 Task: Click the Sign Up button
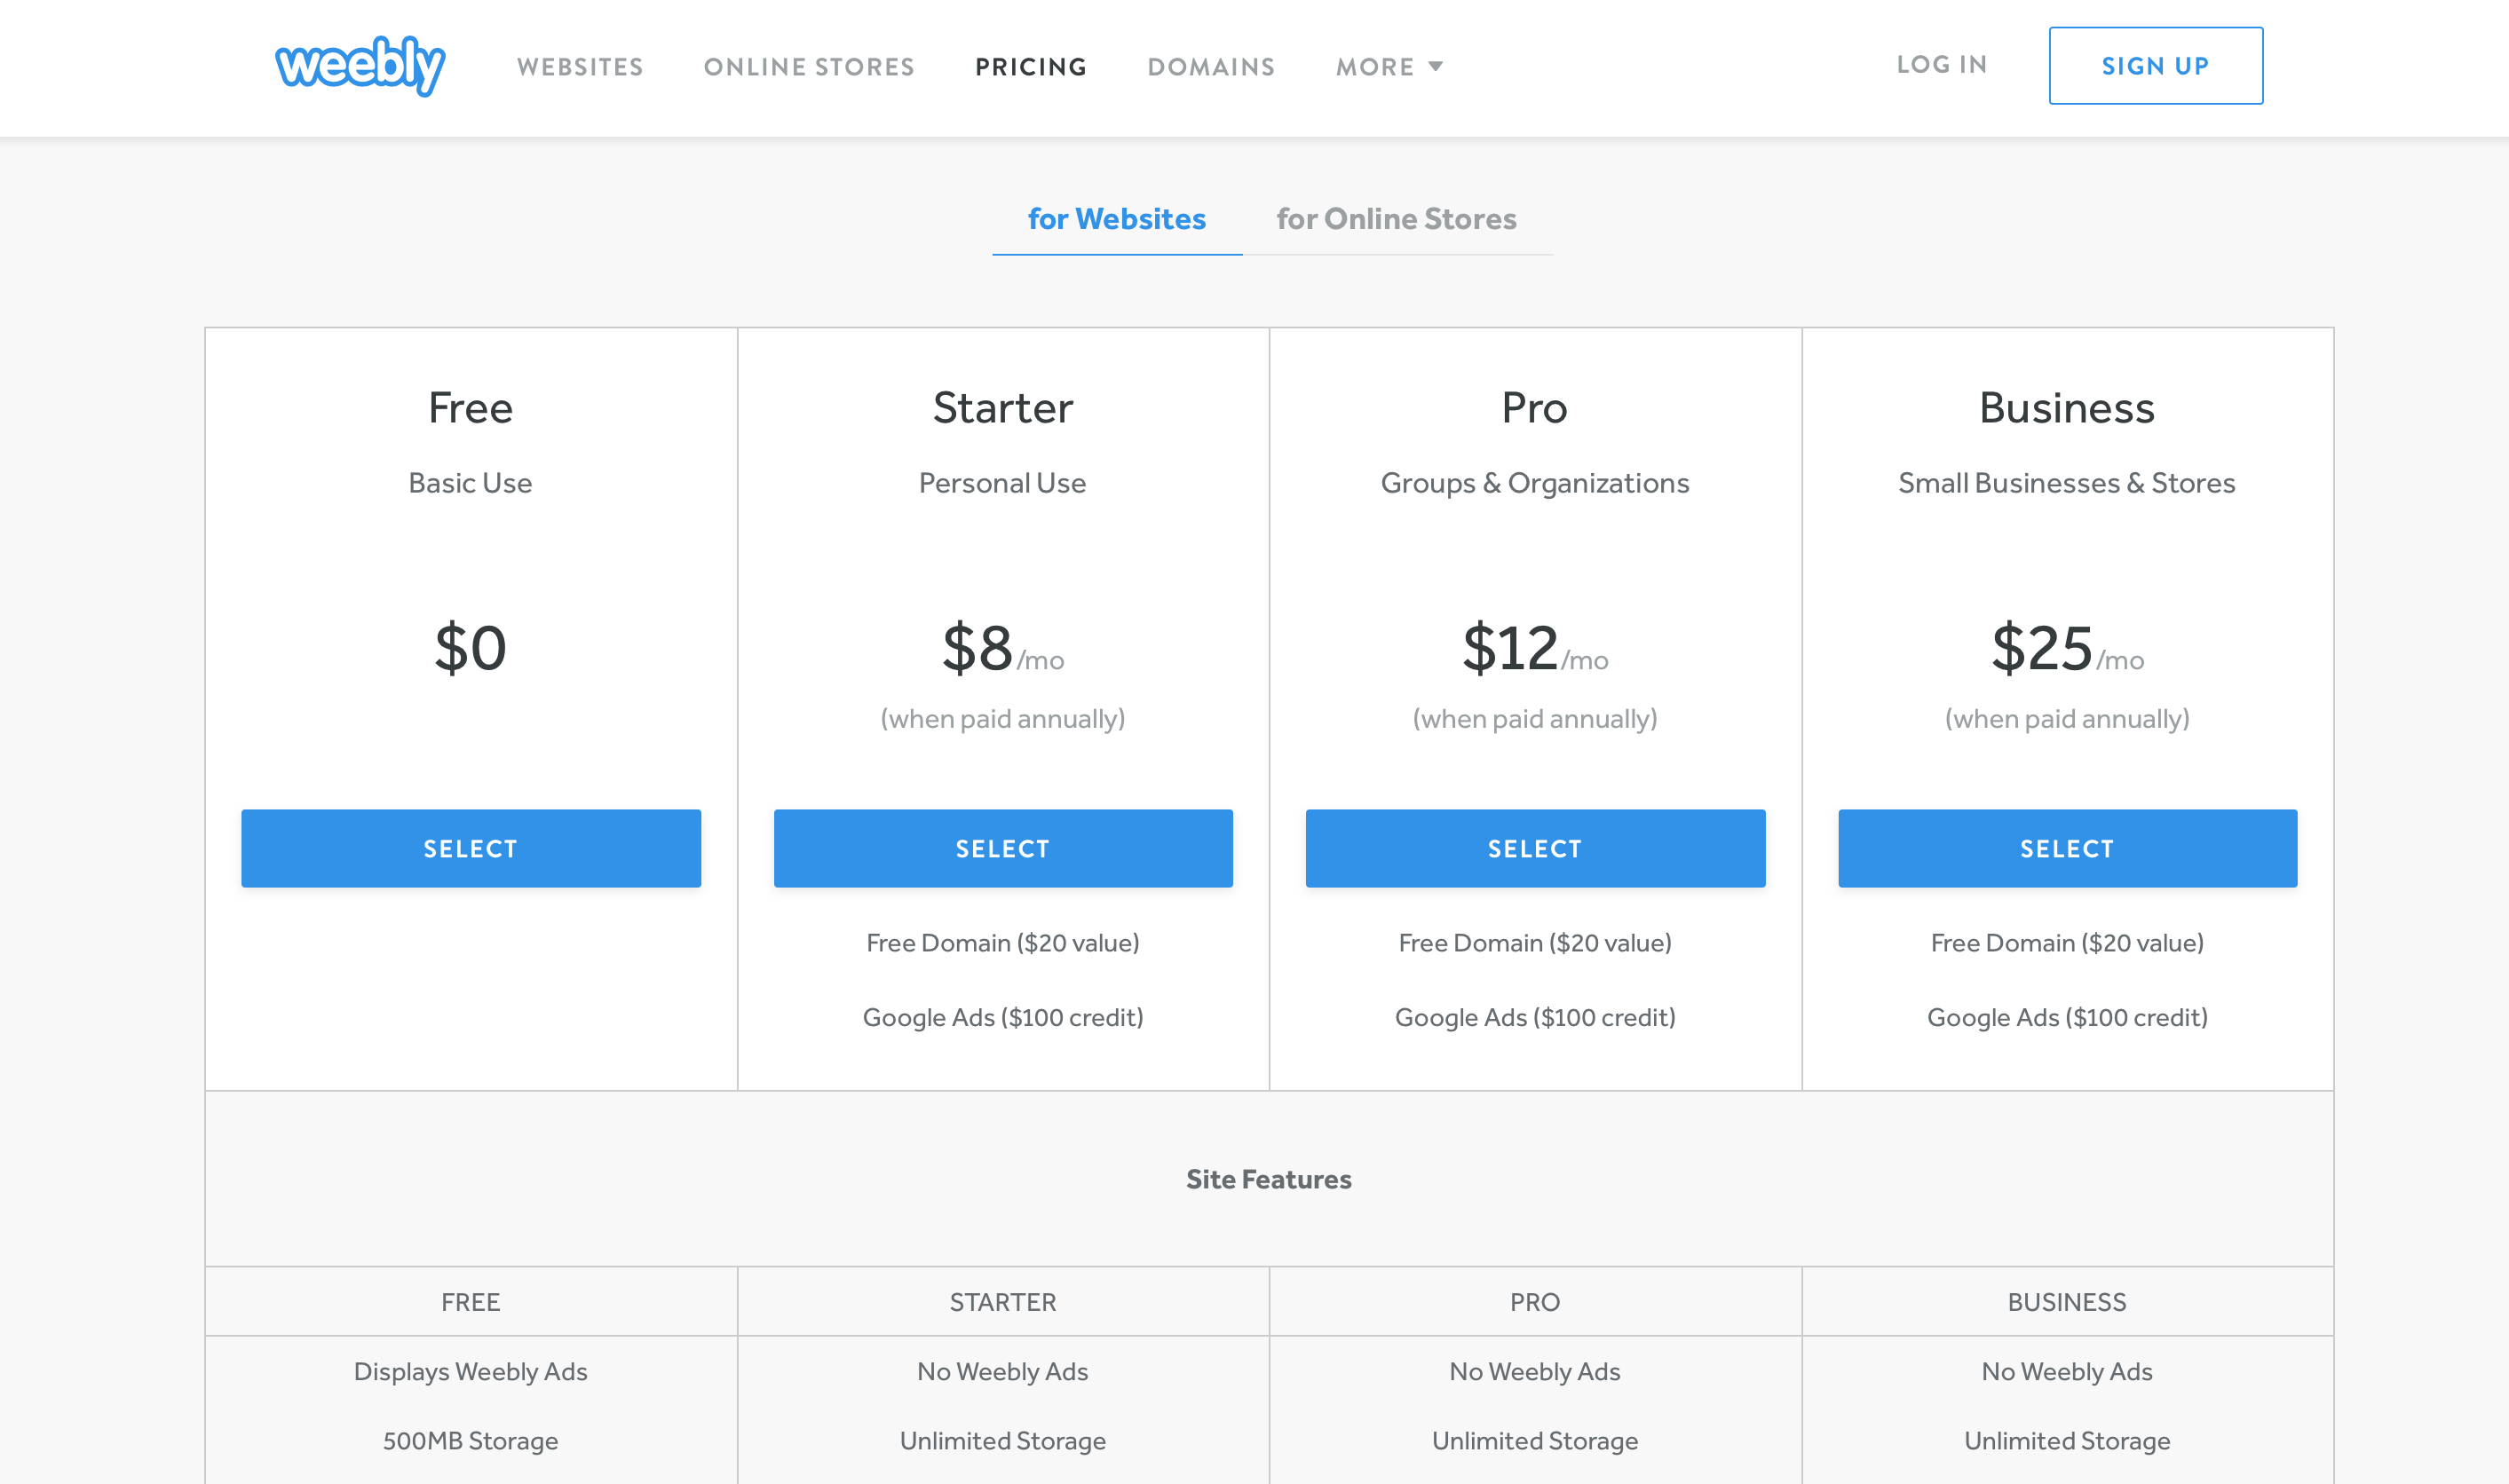click(x=2155, y=66)
